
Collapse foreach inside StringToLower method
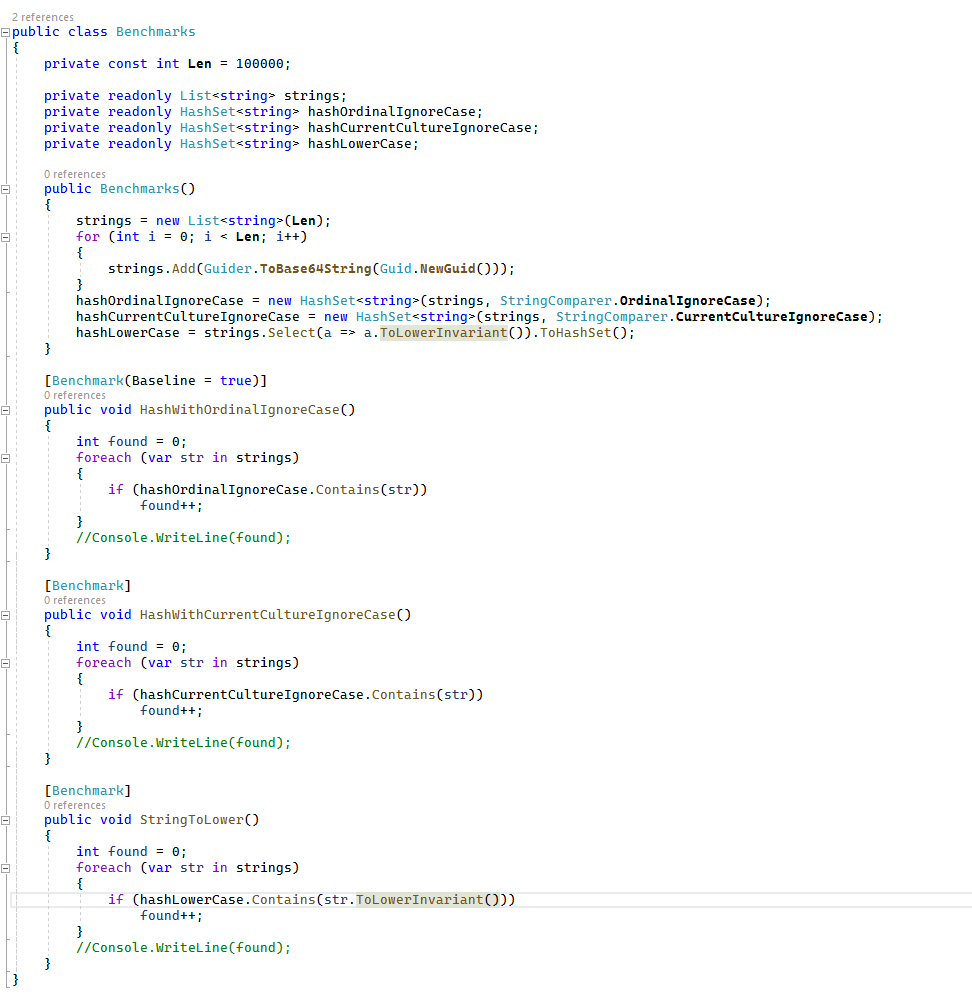6,868
